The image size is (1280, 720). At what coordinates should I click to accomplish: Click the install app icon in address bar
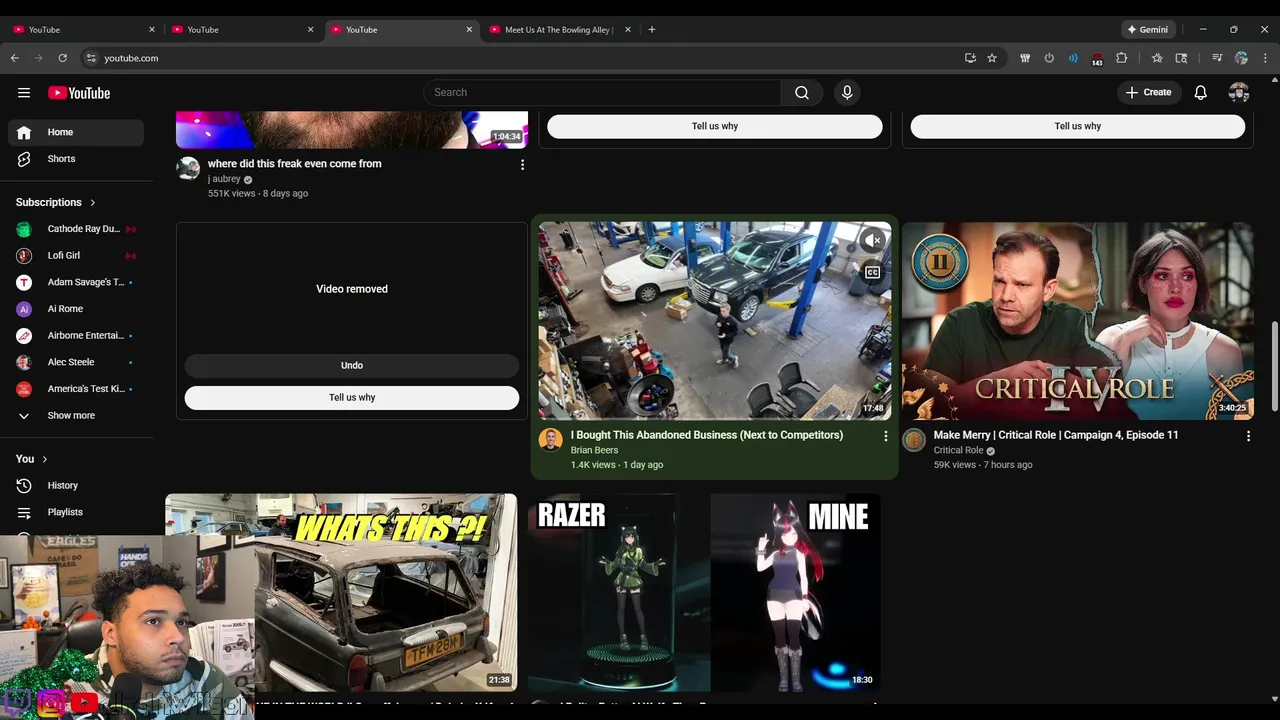click(x=970, y=58)
